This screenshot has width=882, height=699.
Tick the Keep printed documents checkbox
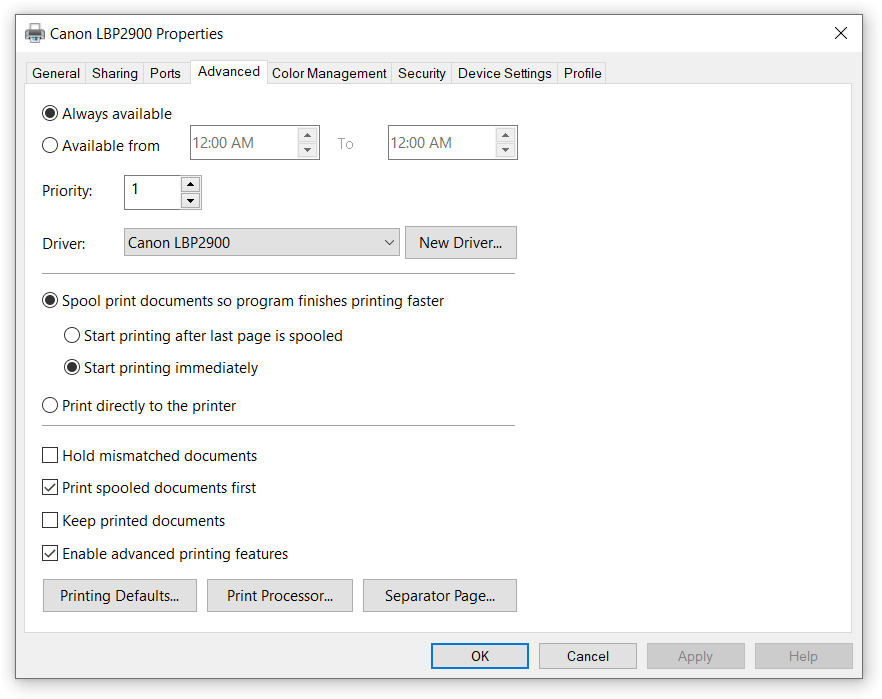point(50,521)
